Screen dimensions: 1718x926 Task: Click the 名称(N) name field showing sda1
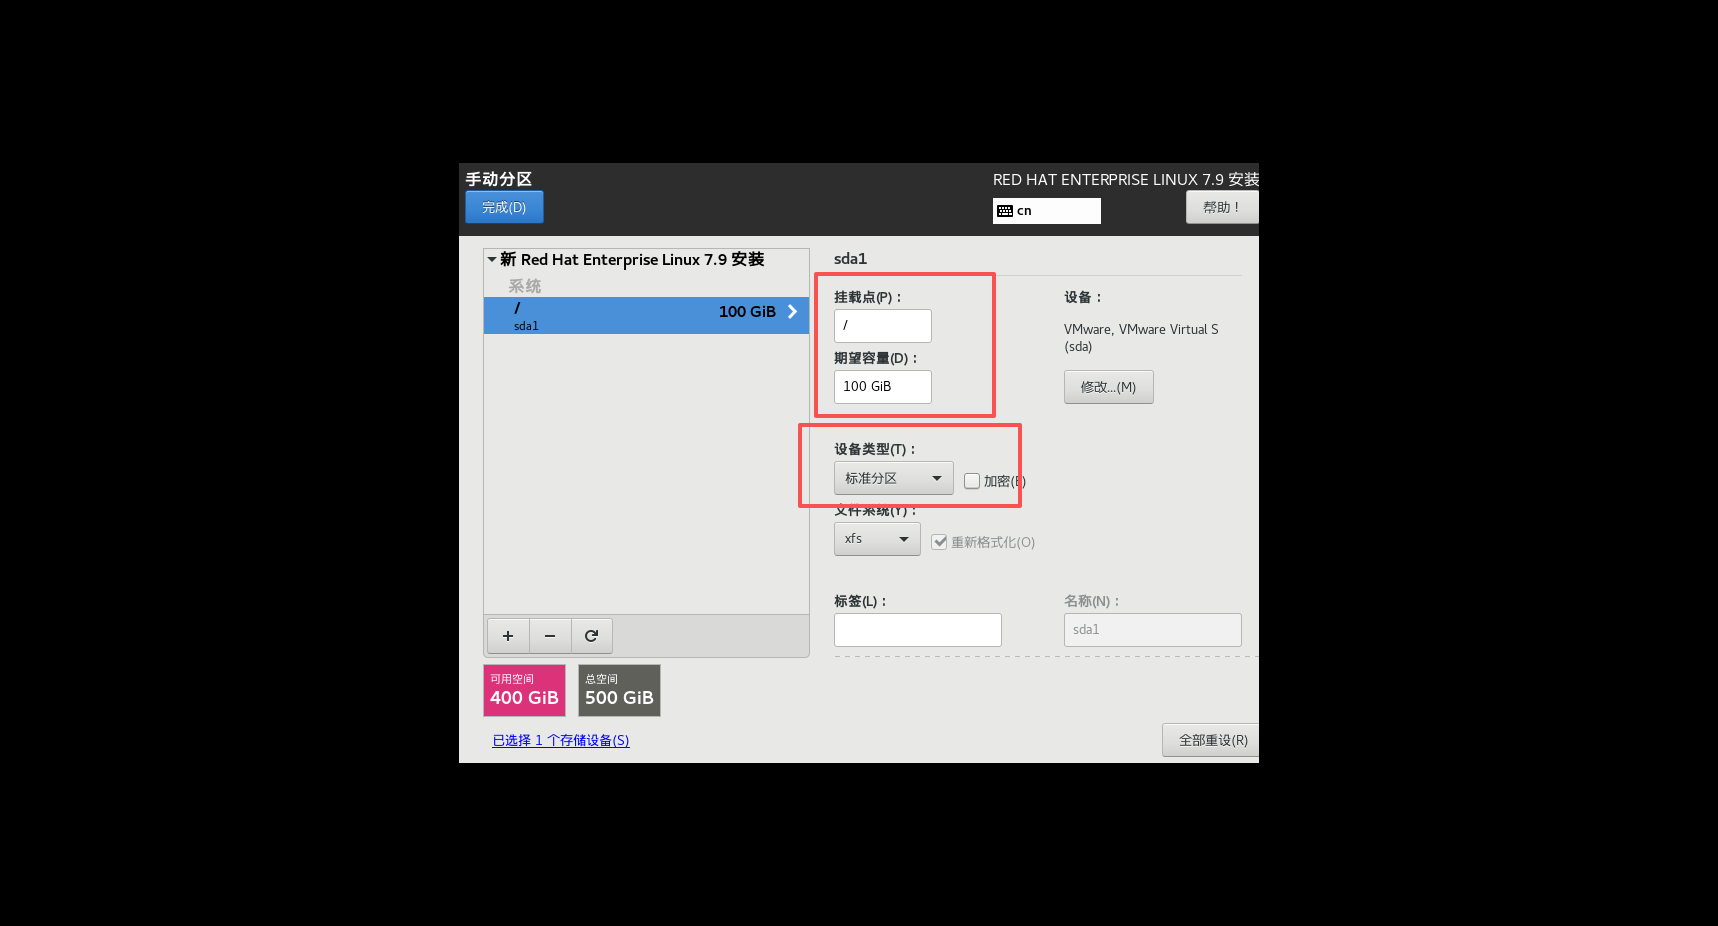[x=1152, y=630]
